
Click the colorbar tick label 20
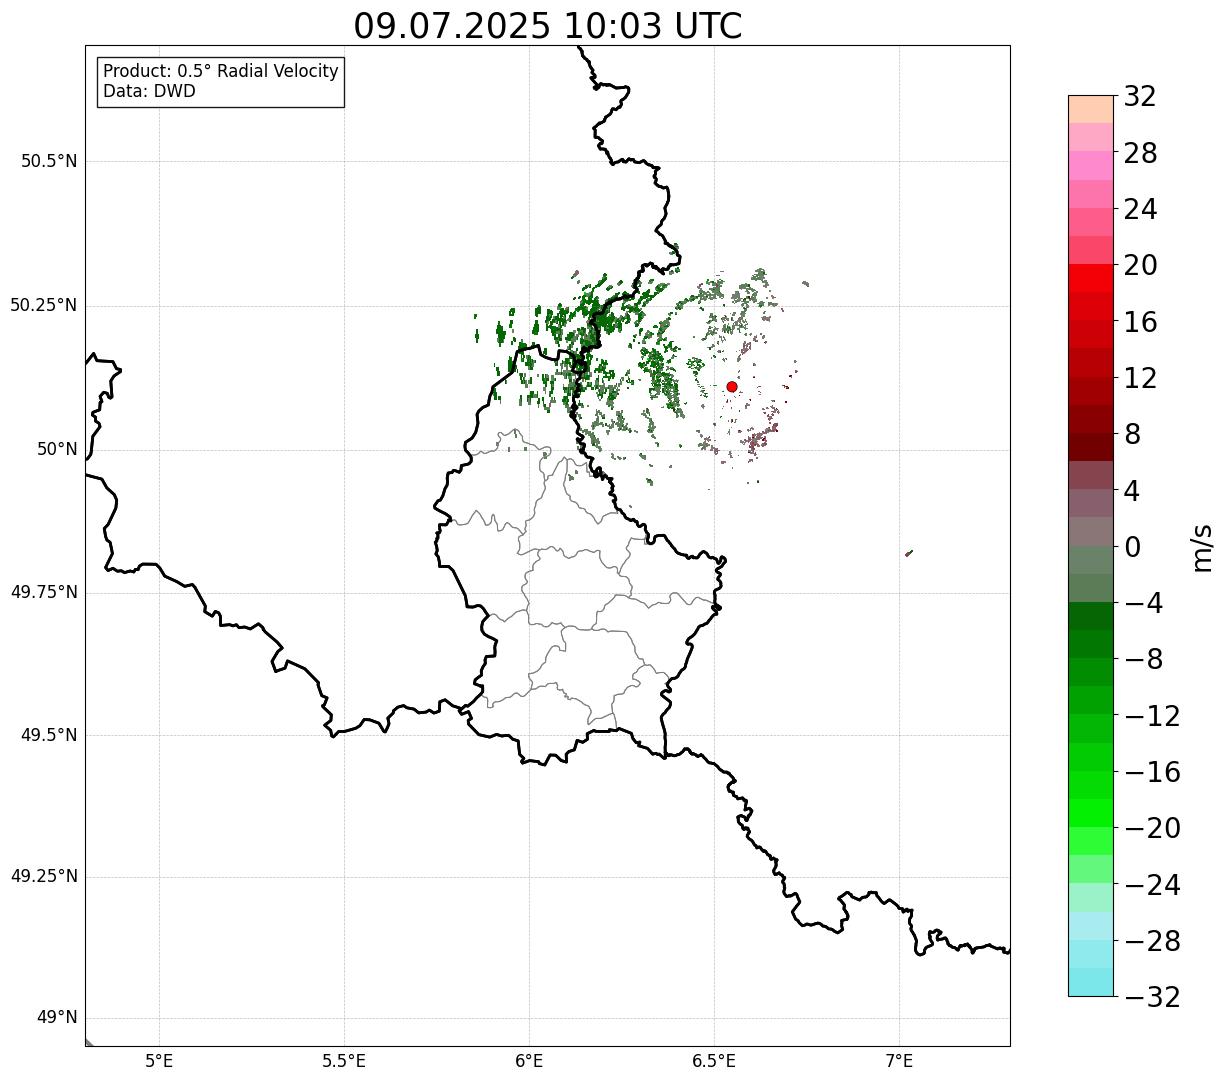coord(1141,266)
